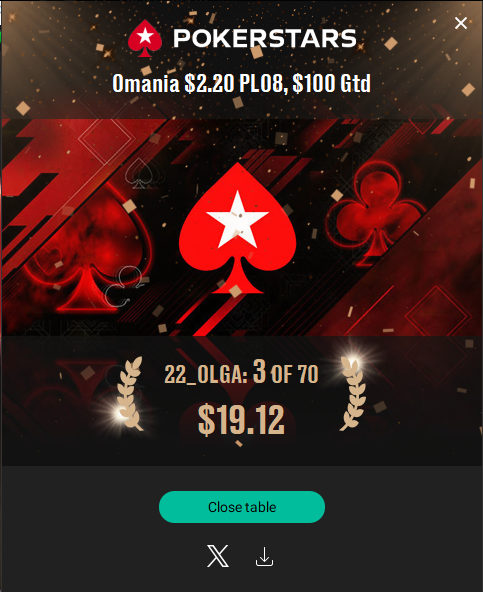This screenshot has width=483, height=592.
Task: Click the PokerStars red spade header logo
Action: click(145, 39)
